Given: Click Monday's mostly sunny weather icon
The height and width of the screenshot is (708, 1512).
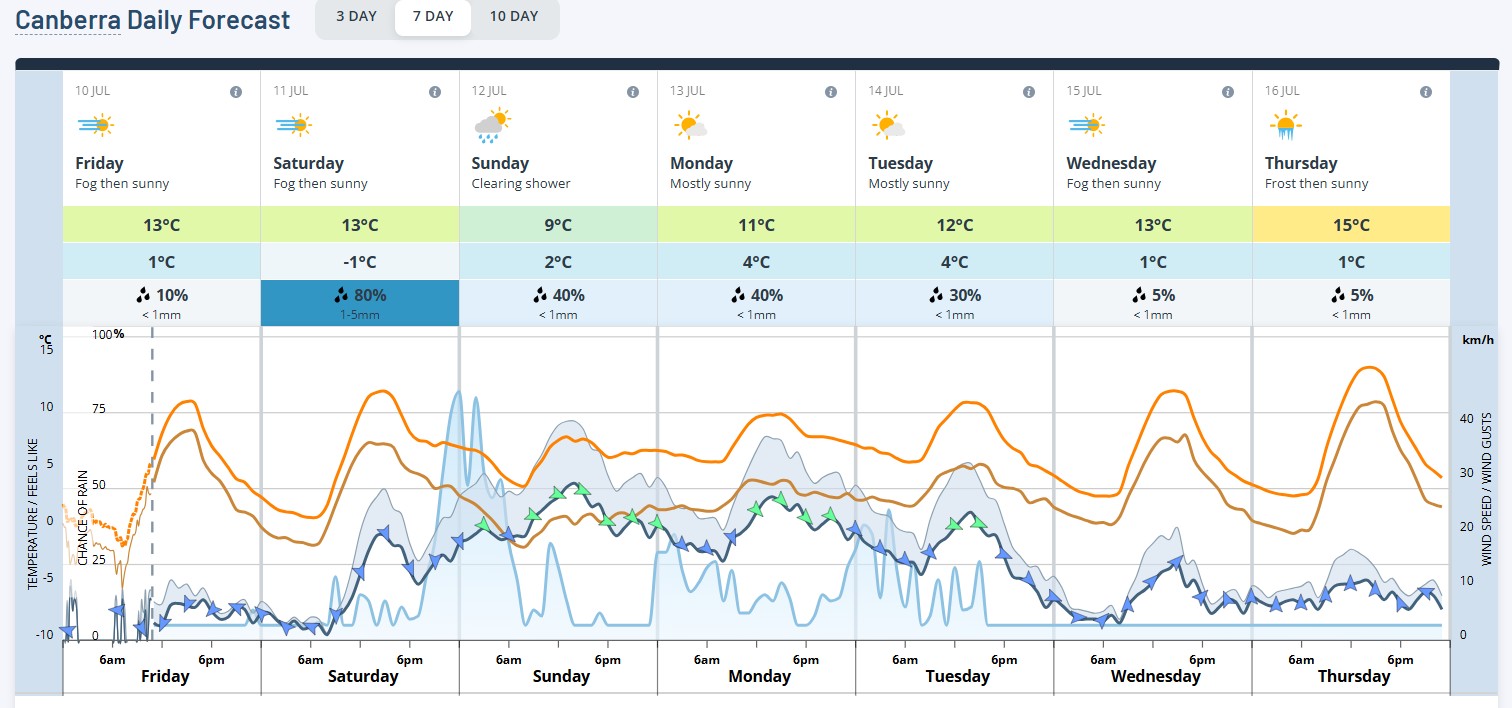Looking at the screenshot, I should (690, 126).
